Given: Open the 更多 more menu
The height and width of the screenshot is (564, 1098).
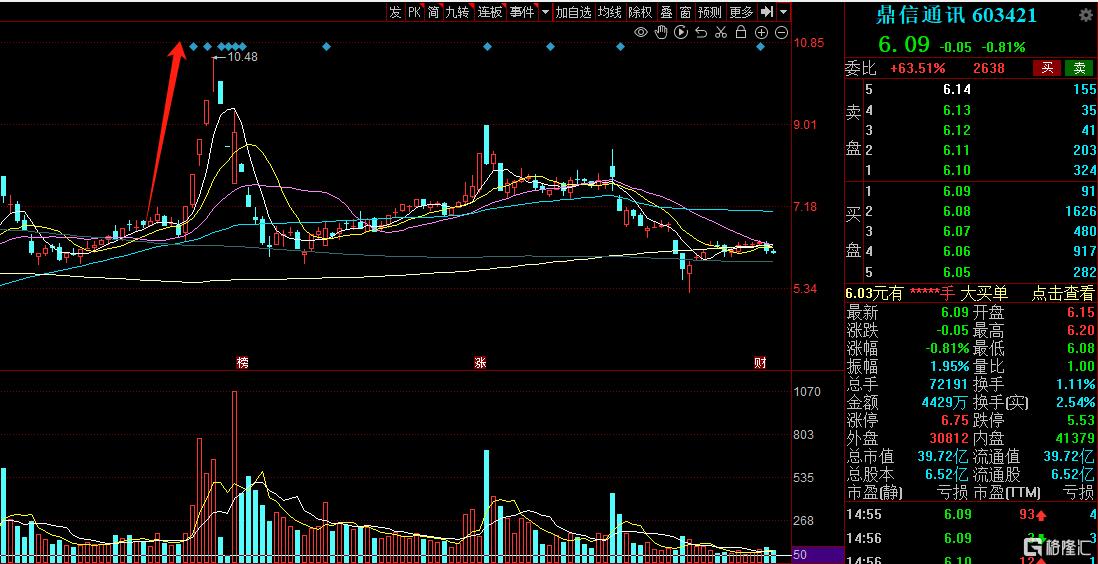Looking at the screenshot, I should [741, 12].
